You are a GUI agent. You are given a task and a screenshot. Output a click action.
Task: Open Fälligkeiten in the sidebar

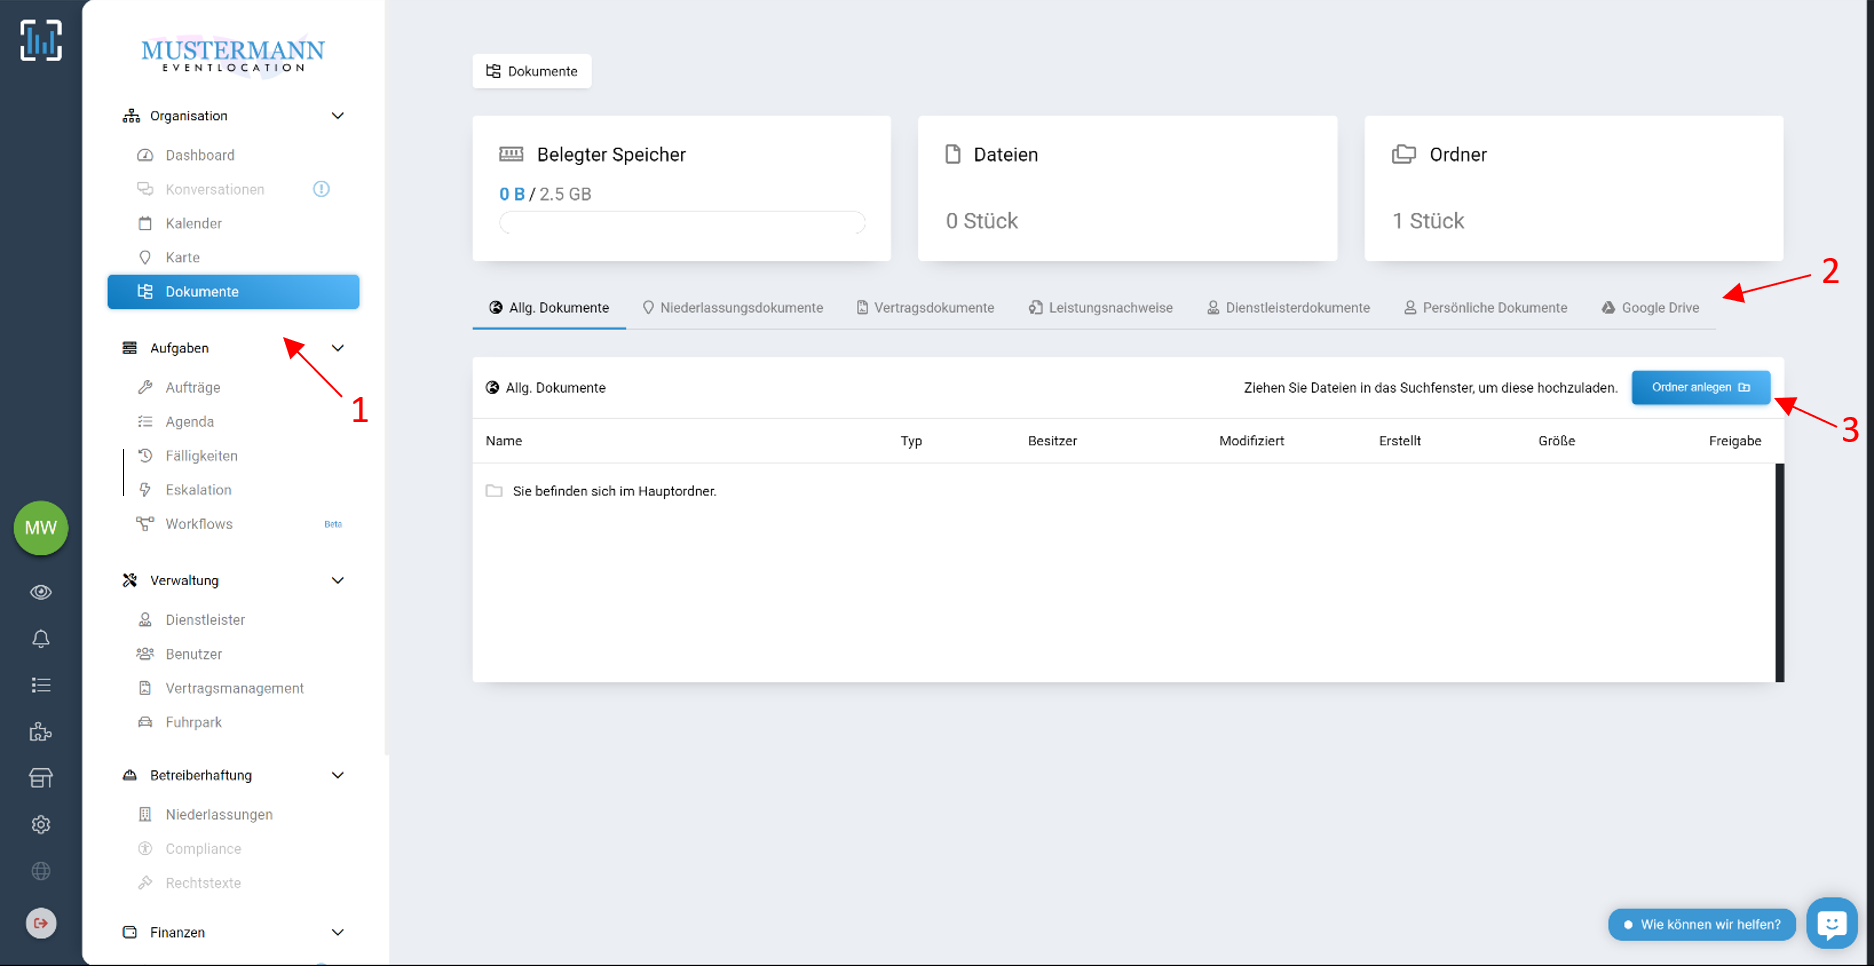point(202,456)
